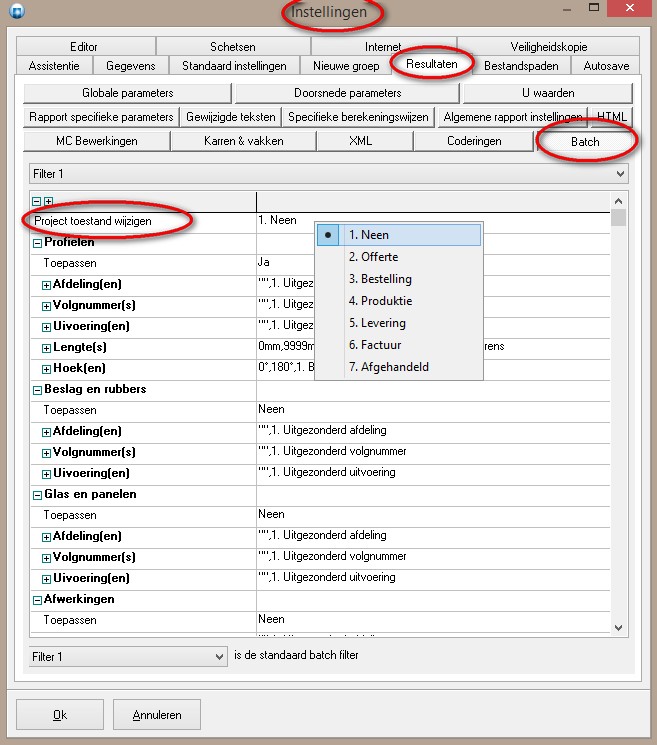
Task: Click the application icon in title bar
Action: 17,11
